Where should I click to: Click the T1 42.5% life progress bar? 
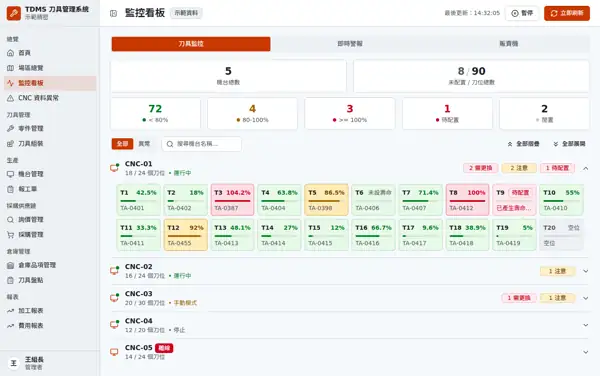pyautogui.click(x=138, y=201)
